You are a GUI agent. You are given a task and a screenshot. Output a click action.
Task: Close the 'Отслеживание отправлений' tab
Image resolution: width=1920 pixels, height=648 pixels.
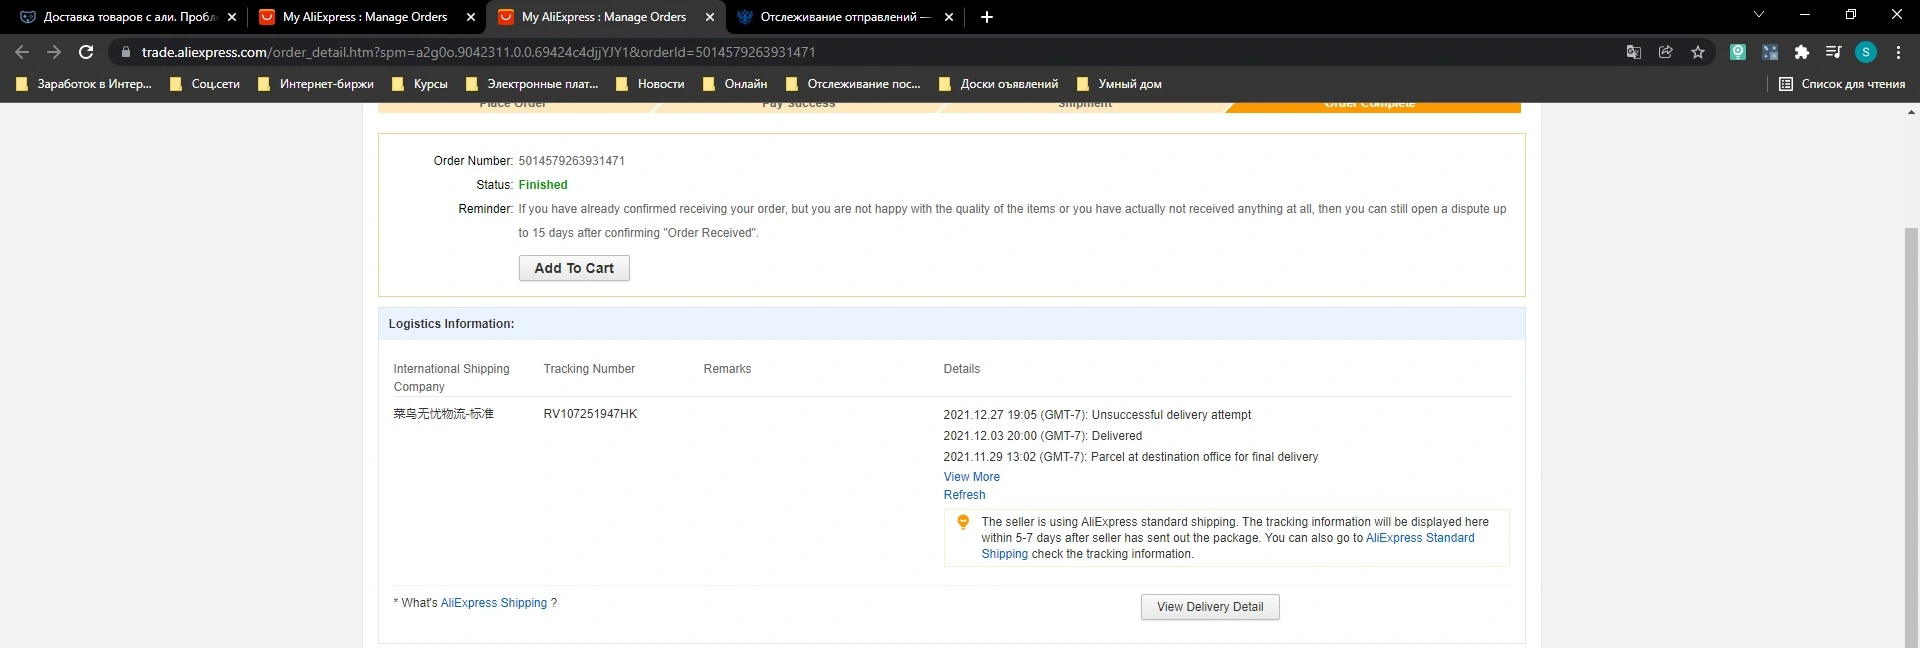click(x=949, y=17)
